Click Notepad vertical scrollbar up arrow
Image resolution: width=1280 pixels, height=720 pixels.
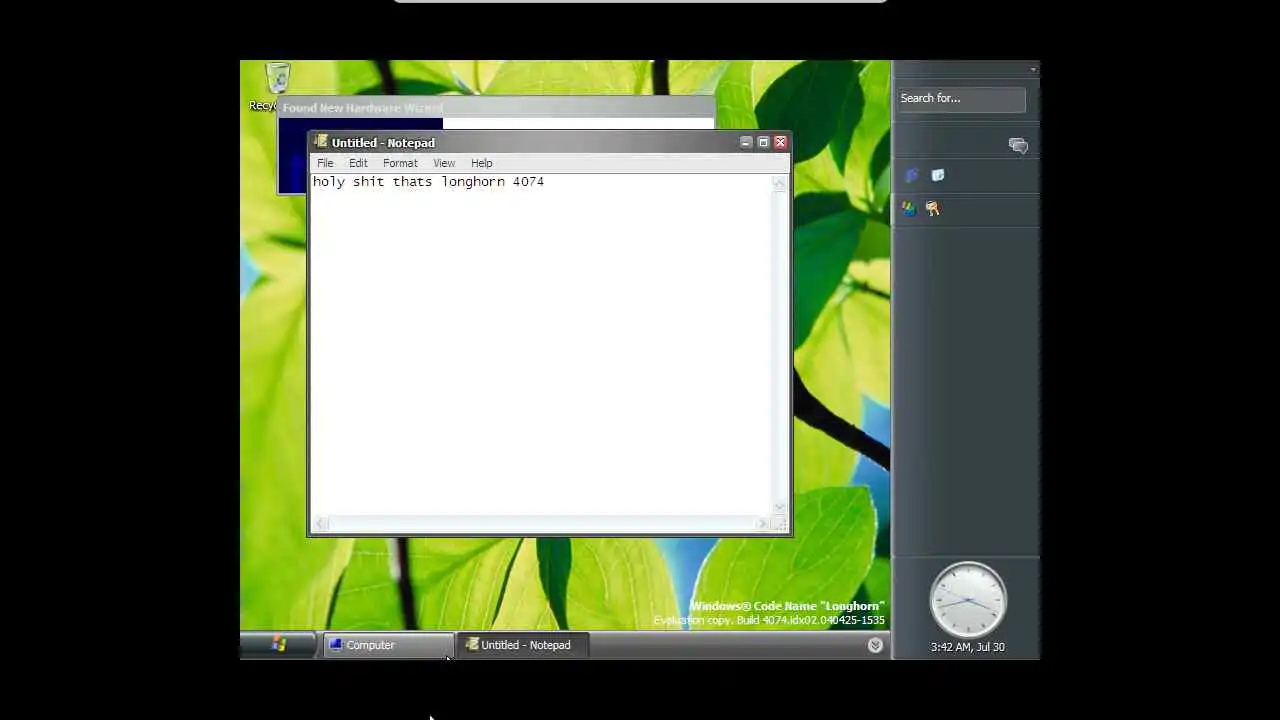pos(779,183)
